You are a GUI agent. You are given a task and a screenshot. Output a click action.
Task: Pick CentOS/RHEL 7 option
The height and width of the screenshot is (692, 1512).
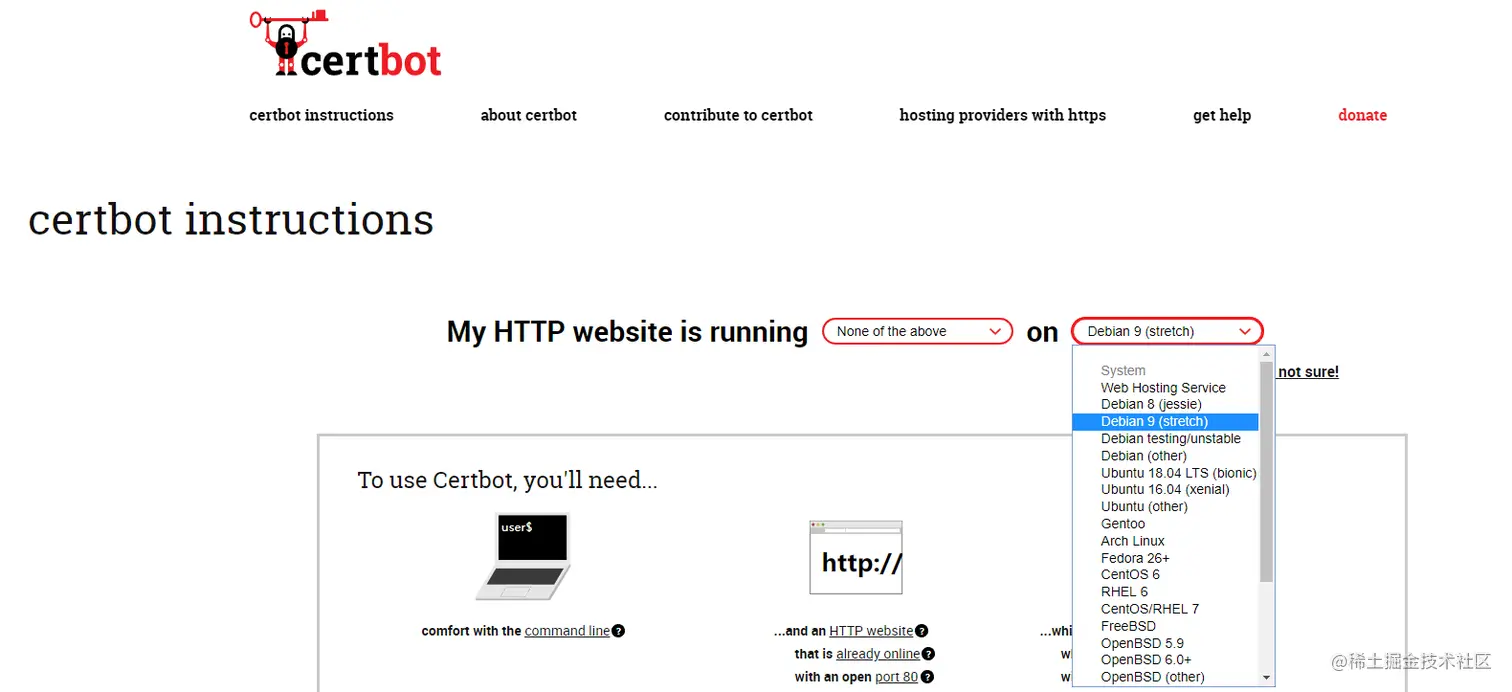coord(1165,608)
